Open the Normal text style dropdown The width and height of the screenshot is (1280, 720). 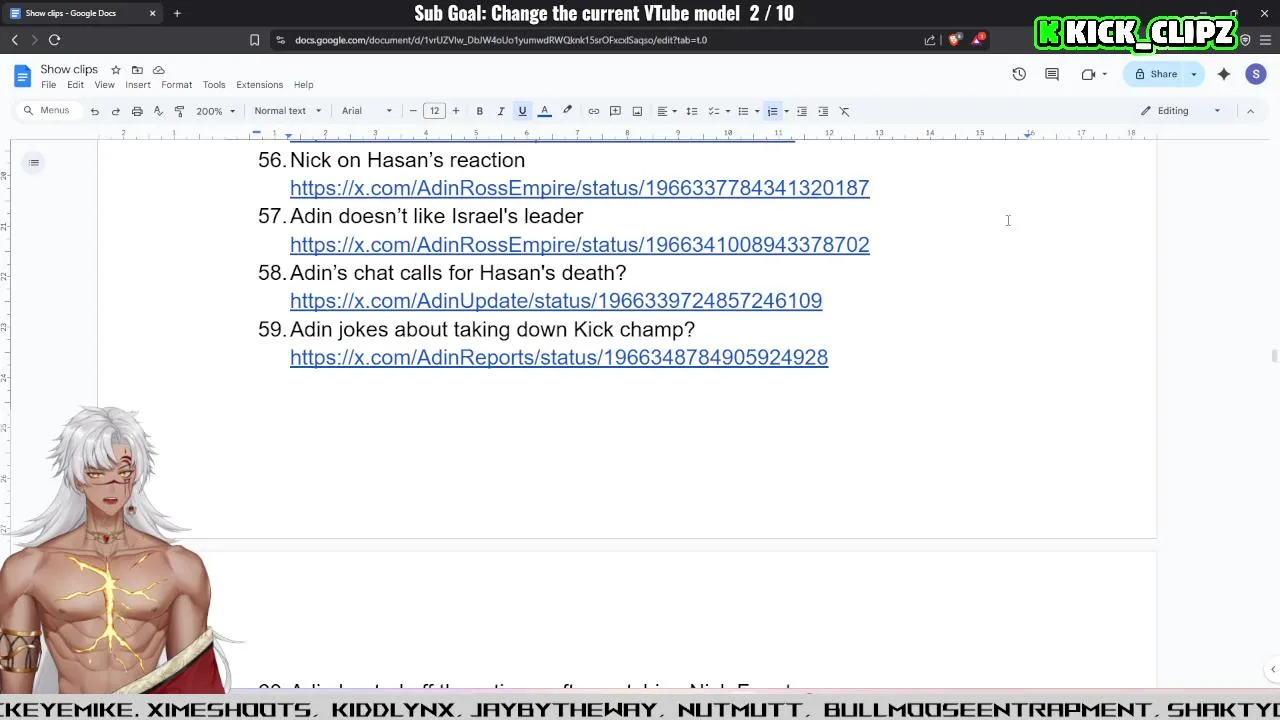click(288, 111)
